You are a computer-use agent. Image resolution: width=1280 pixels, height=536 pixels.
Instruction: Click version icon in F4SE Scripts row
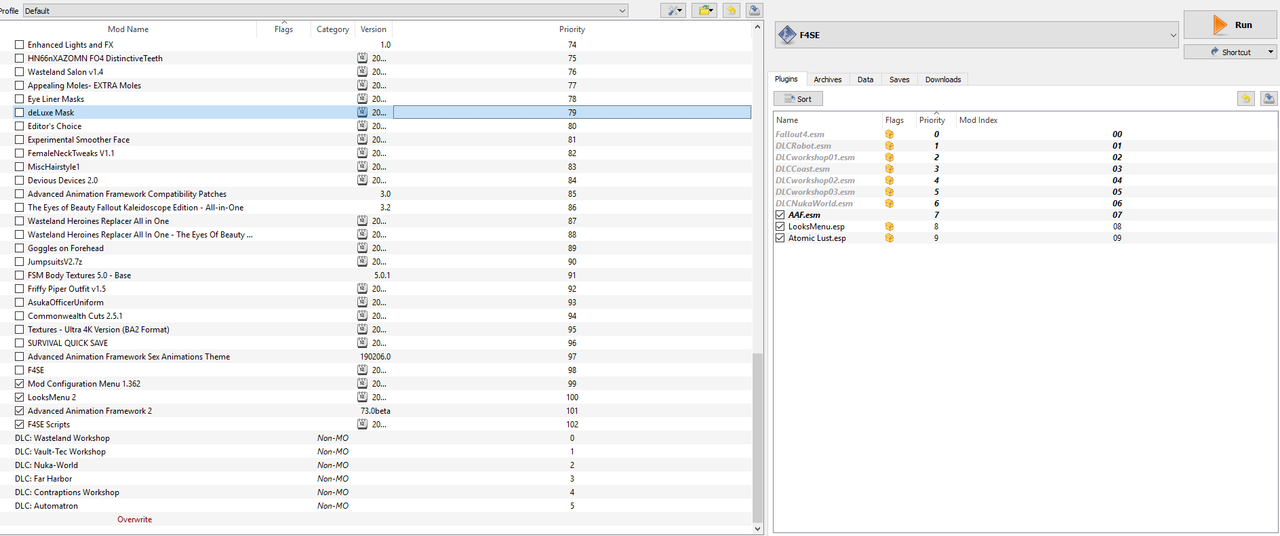(363, 424)
